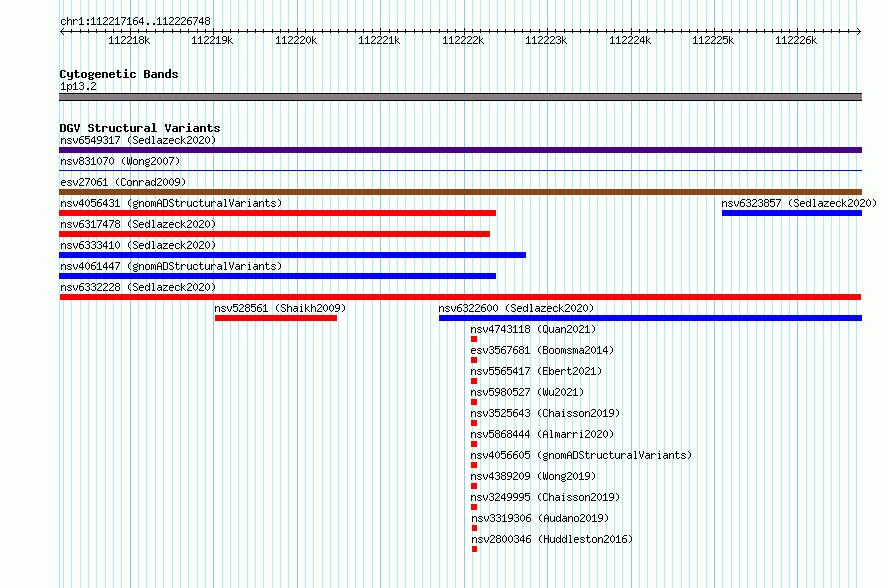Open nsv6333410 (Sedlazeck2020) label

click(x=138, y=245)
